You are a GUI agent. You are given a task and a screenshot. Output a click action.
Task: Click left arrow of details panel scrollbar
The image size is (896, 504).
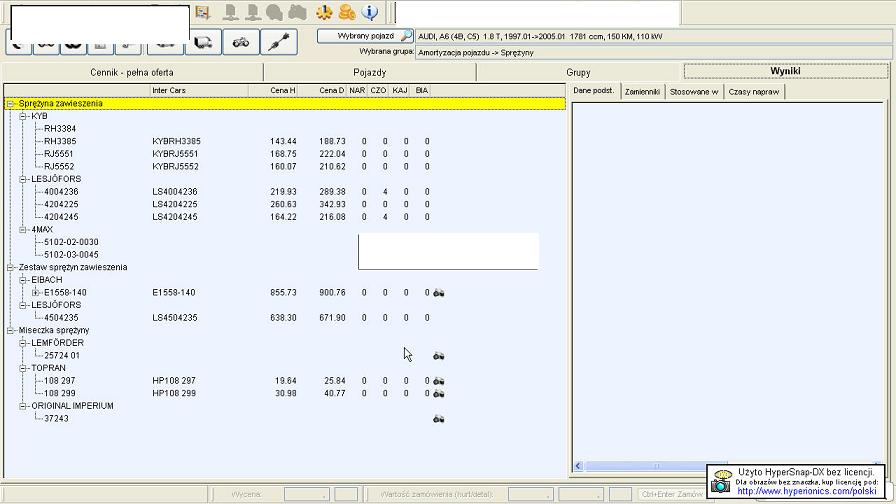click(x=578, y=466)
